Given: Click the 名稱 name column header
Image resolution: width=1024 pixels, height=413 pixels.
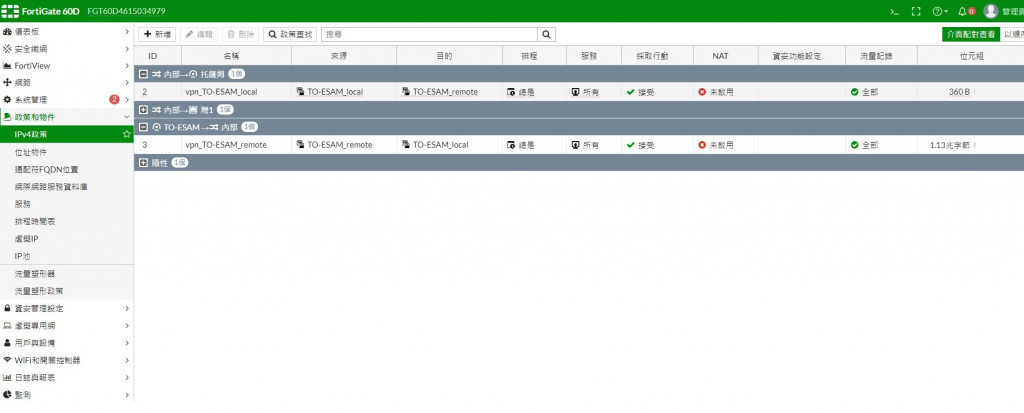Looking at the screenshot, I should [x=236, y=56].
